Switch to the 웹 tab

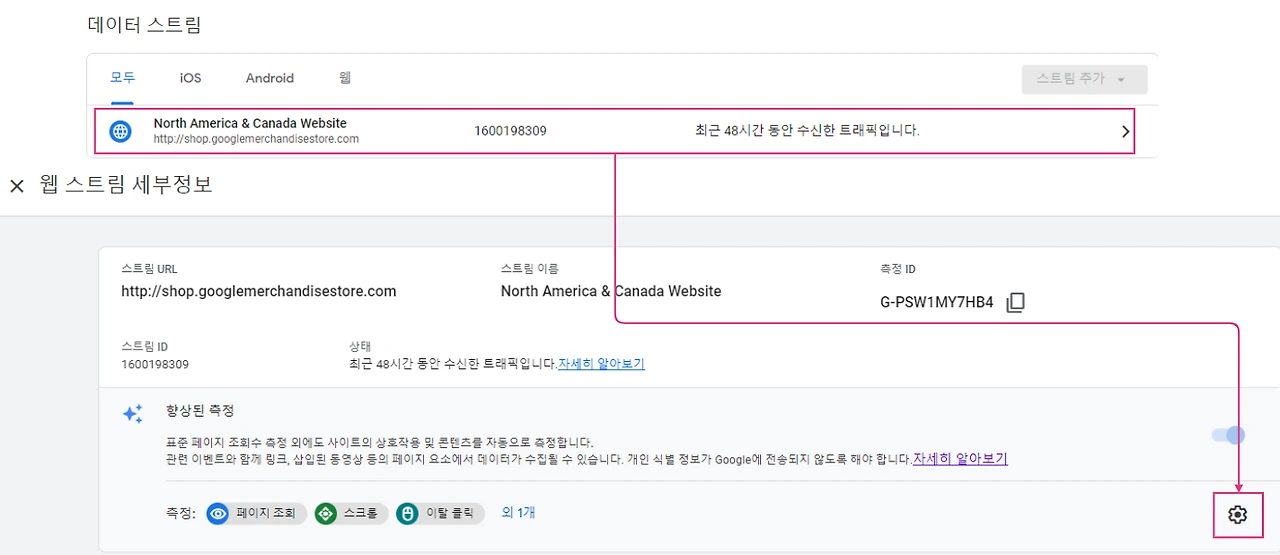(x=345, y=78)
